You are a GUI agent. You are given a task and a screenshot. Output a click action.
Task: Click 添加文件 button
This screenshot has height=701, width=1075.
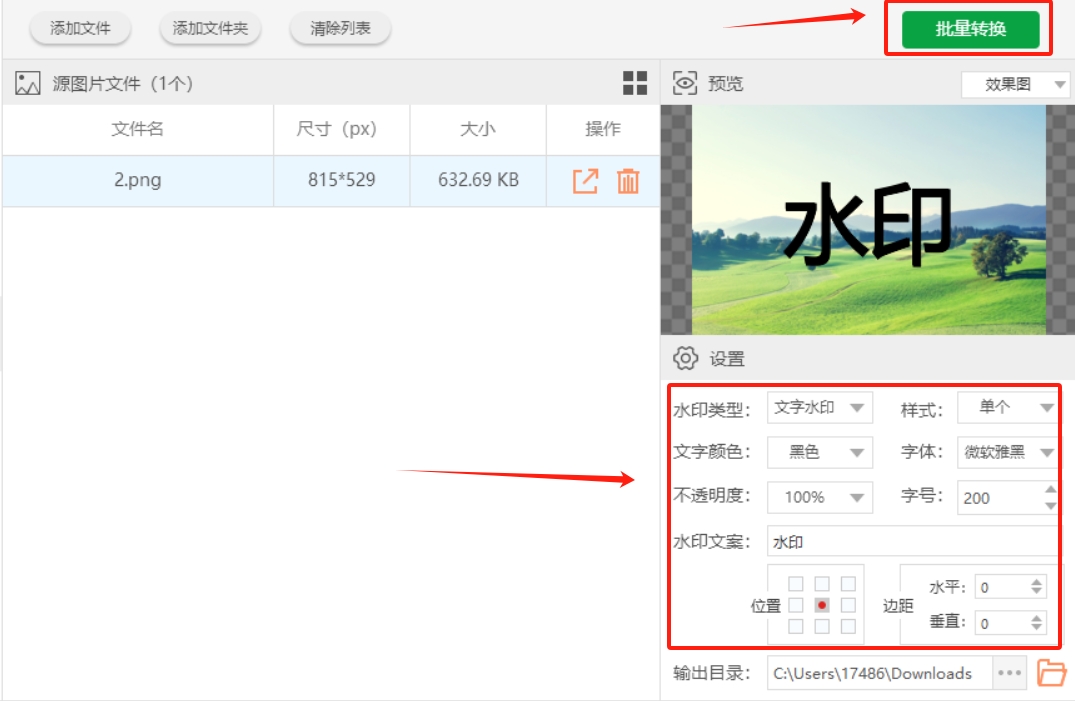tap(80, 28)
